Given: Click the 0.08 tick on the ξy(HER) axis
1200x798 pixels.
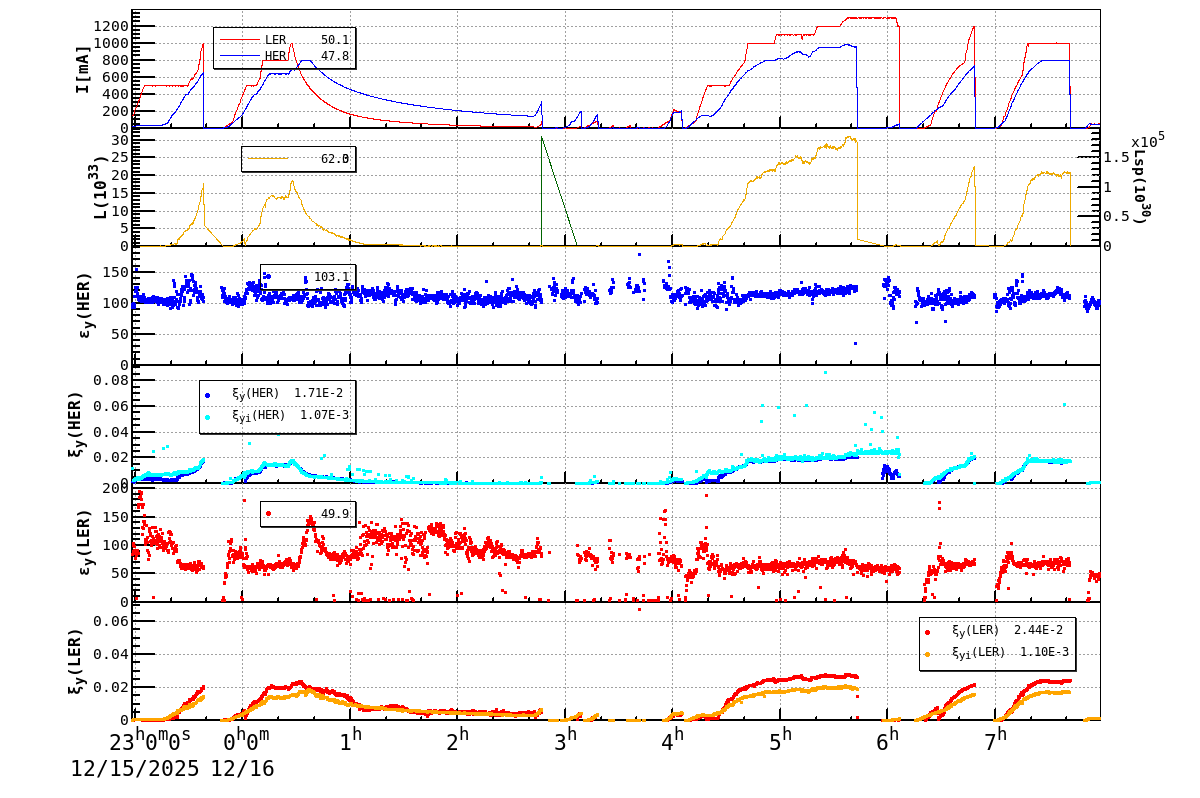Looking at the screenshot, I should [x=110, y=380].
